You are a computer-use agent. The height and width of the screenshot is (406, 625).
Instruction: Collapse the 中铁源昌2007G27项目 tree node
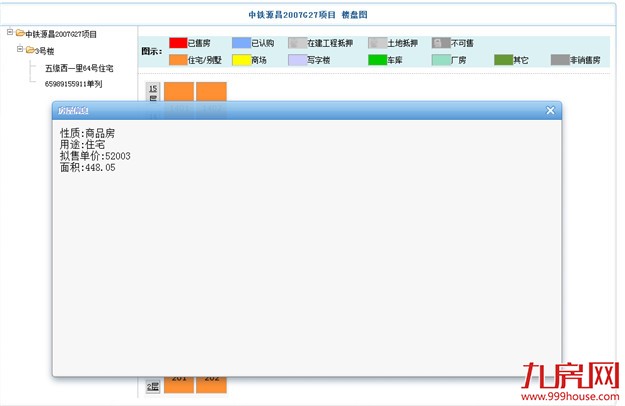[x=10, y=32]
